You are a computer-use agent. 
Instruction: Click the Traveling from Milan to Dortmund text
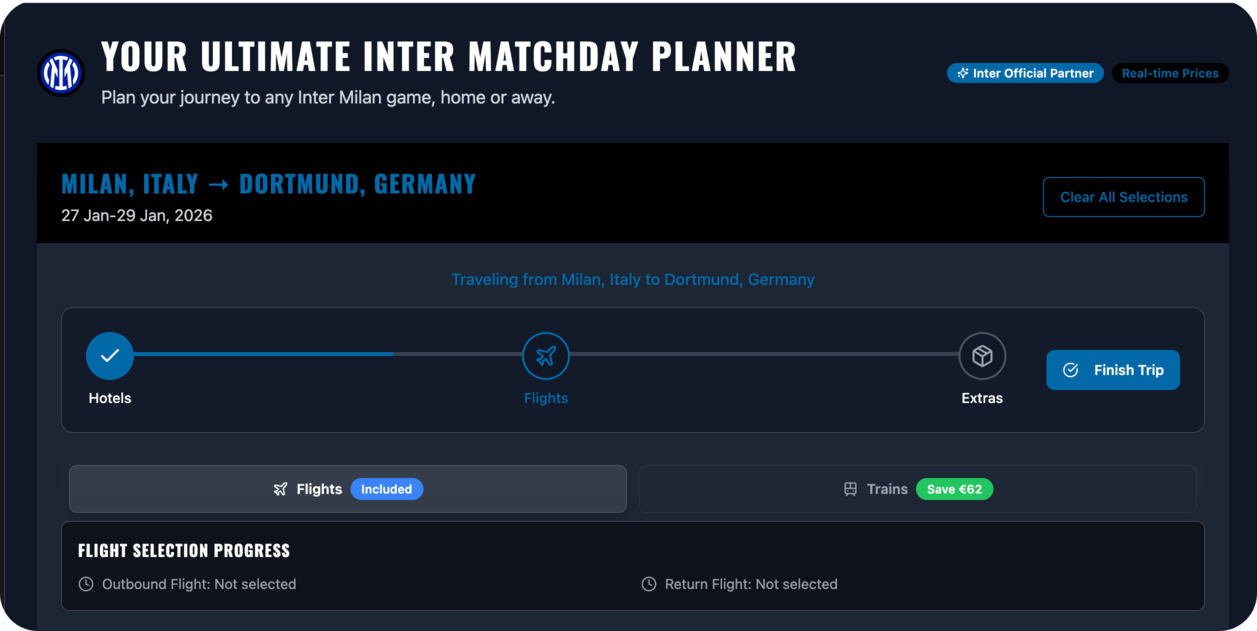pyautogui.click(x=632, y=279)
